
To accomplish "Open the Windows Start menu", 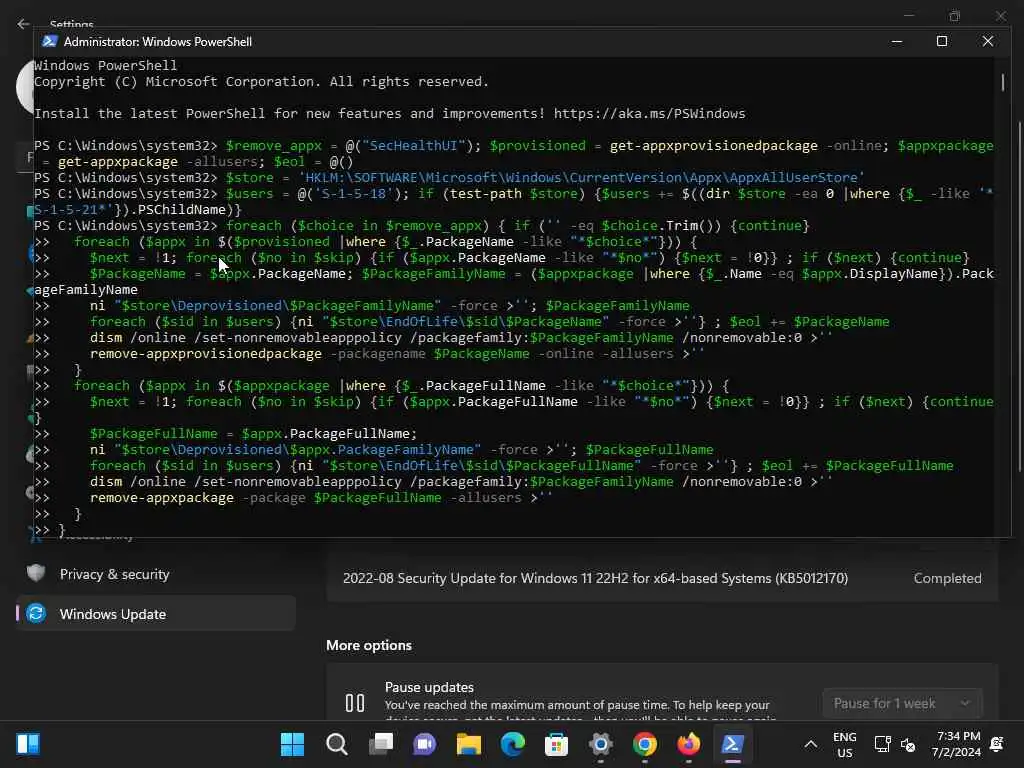I will point(292,744).
